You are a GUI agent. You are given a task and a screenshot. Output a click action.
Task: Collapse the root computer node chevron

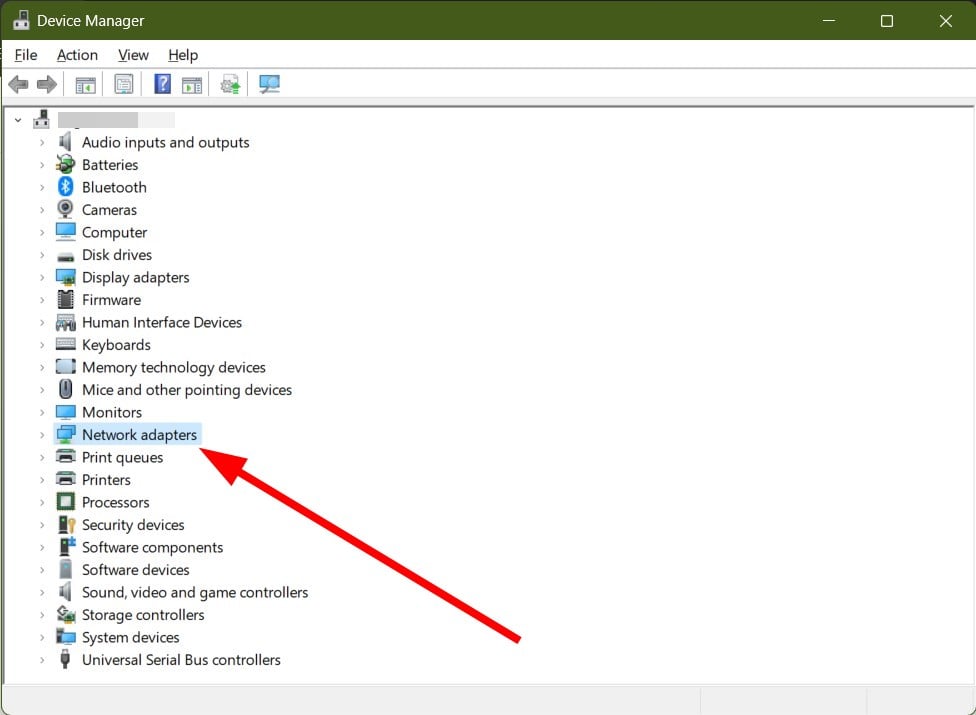(x=18, y=119)
